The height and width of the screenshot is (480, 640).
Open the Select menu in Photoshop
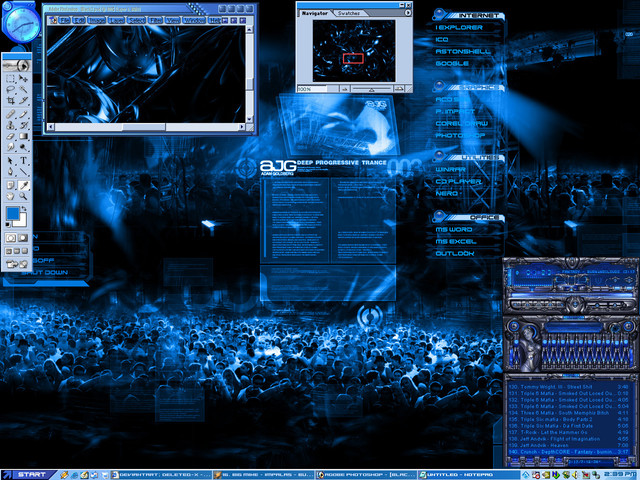tap(136, 20)
